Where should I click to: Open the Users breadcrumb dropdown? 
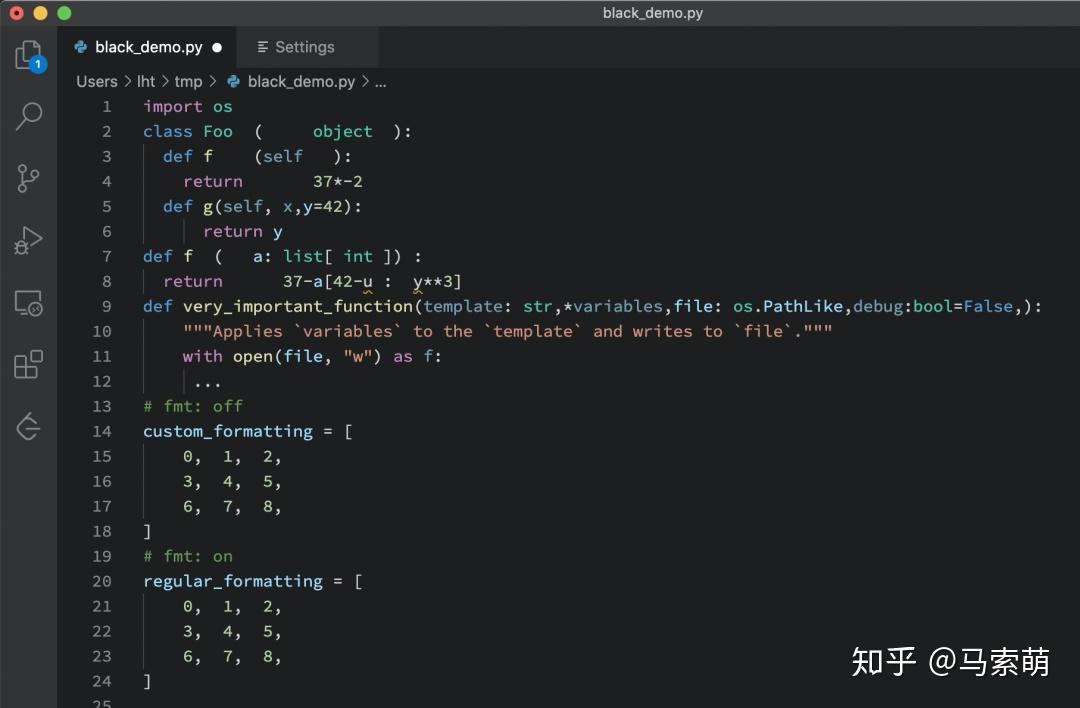pos(96,81)
